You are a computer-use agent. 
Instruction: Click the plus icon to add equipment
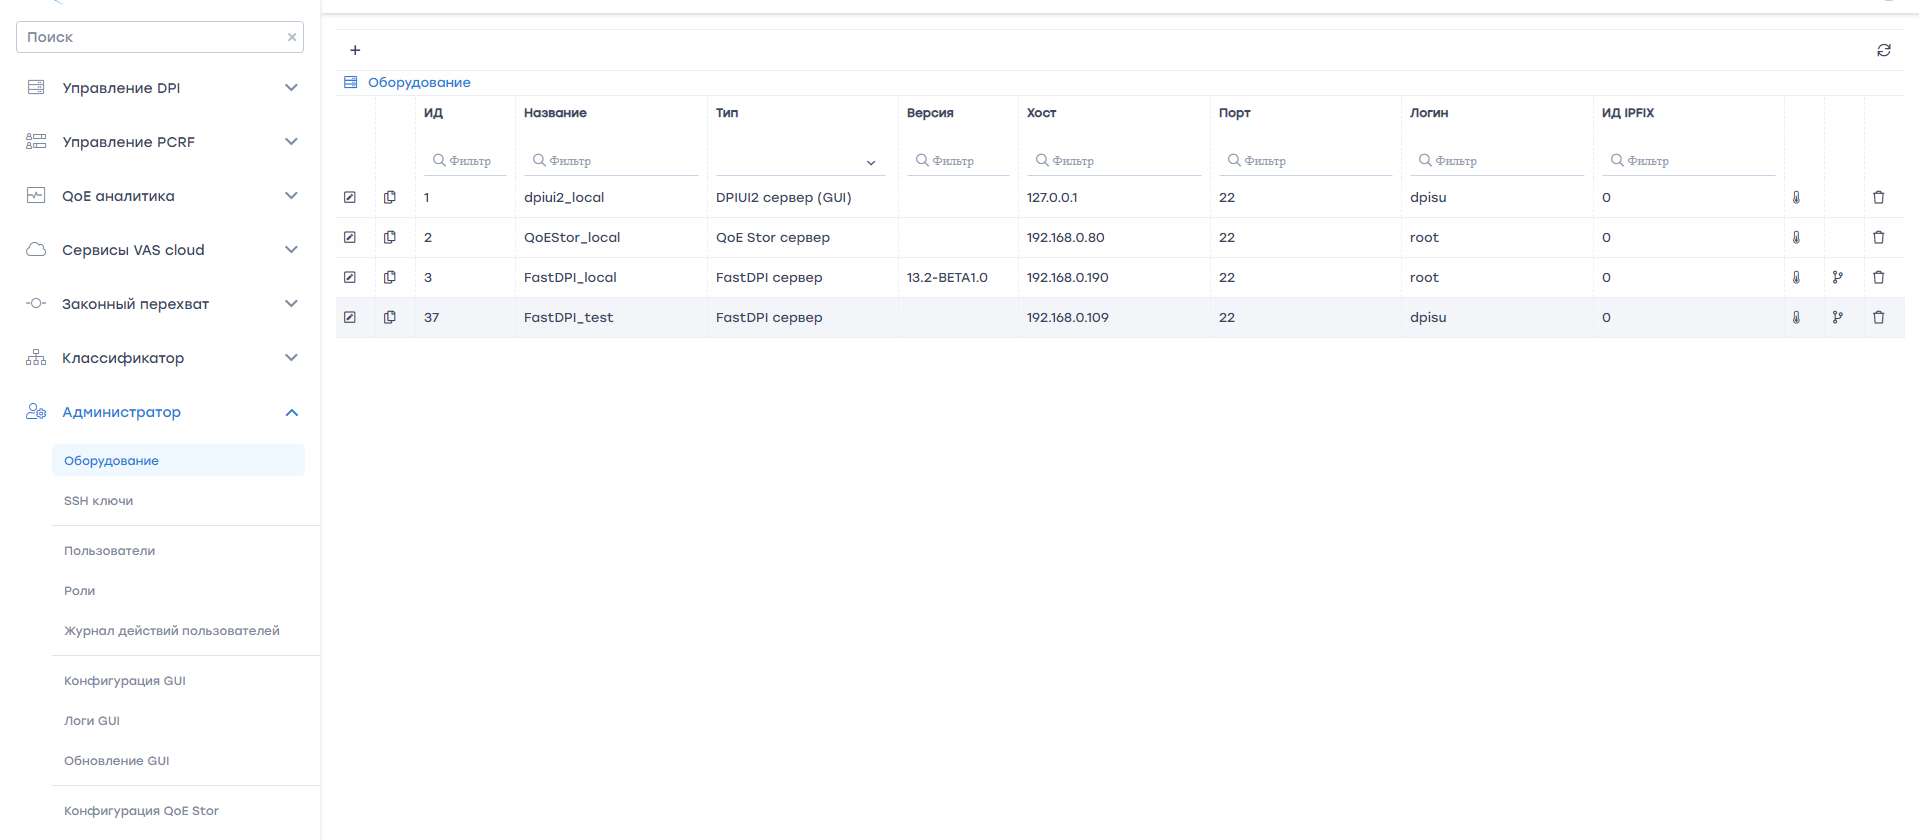[355, 50]
